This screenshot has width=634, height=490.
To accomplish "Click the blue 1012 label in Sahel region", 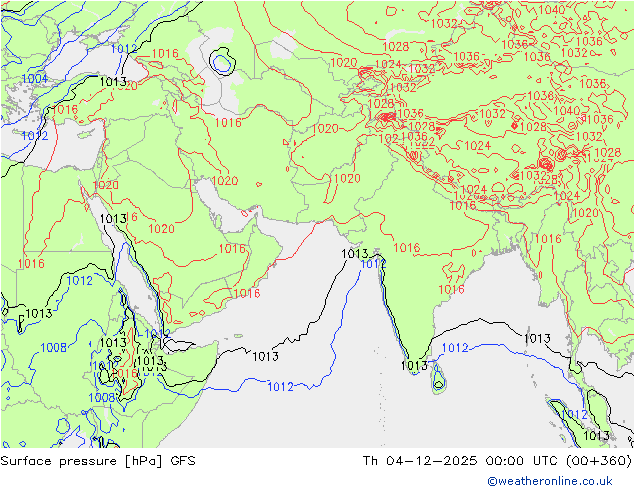I will (80, 281).
